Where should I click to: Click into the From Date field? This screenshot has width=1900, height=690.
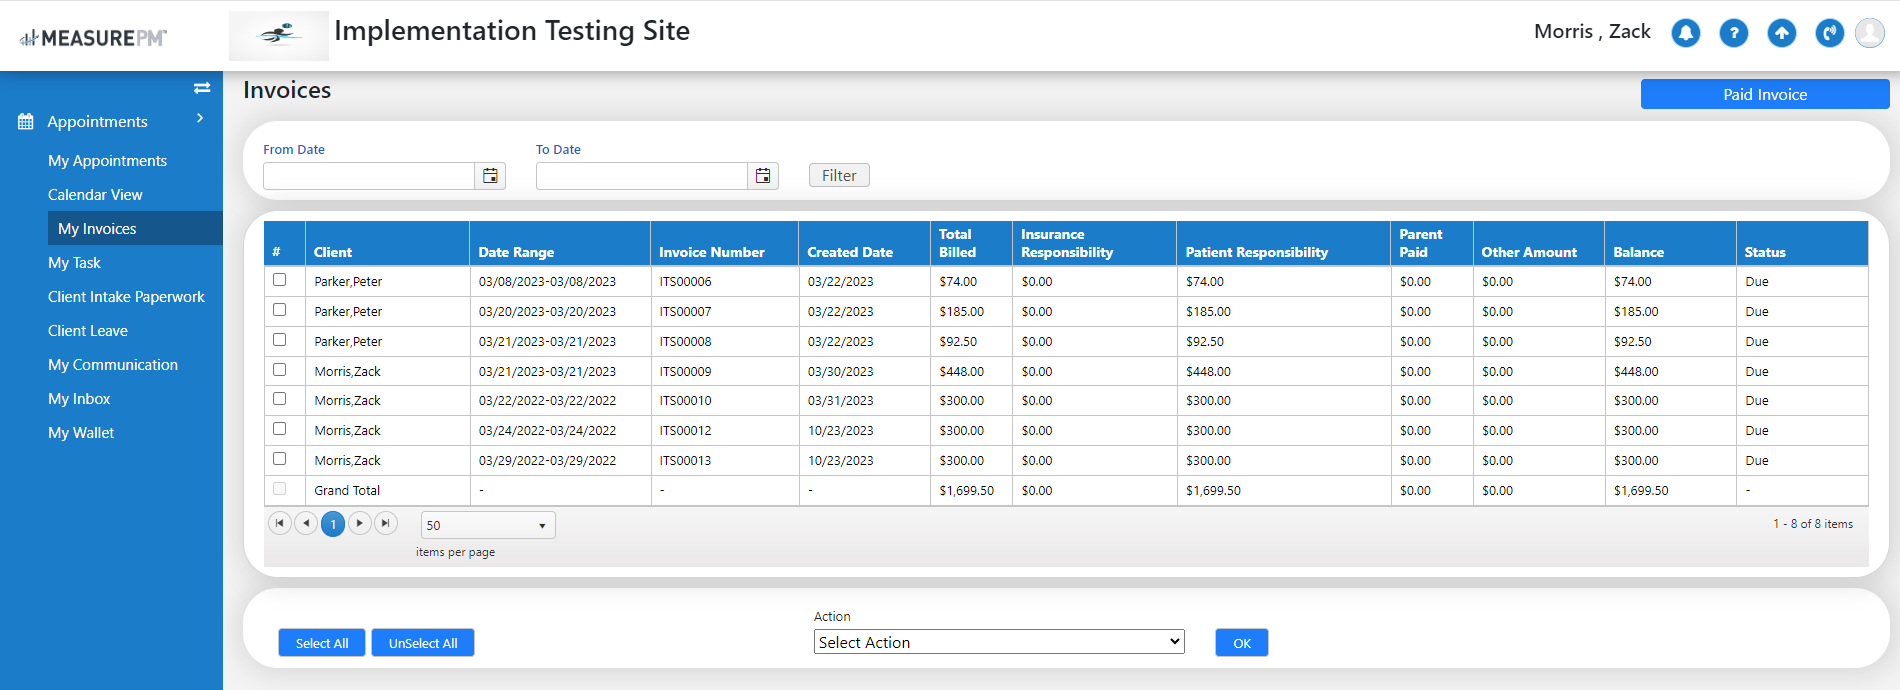(x=369, y=176)
